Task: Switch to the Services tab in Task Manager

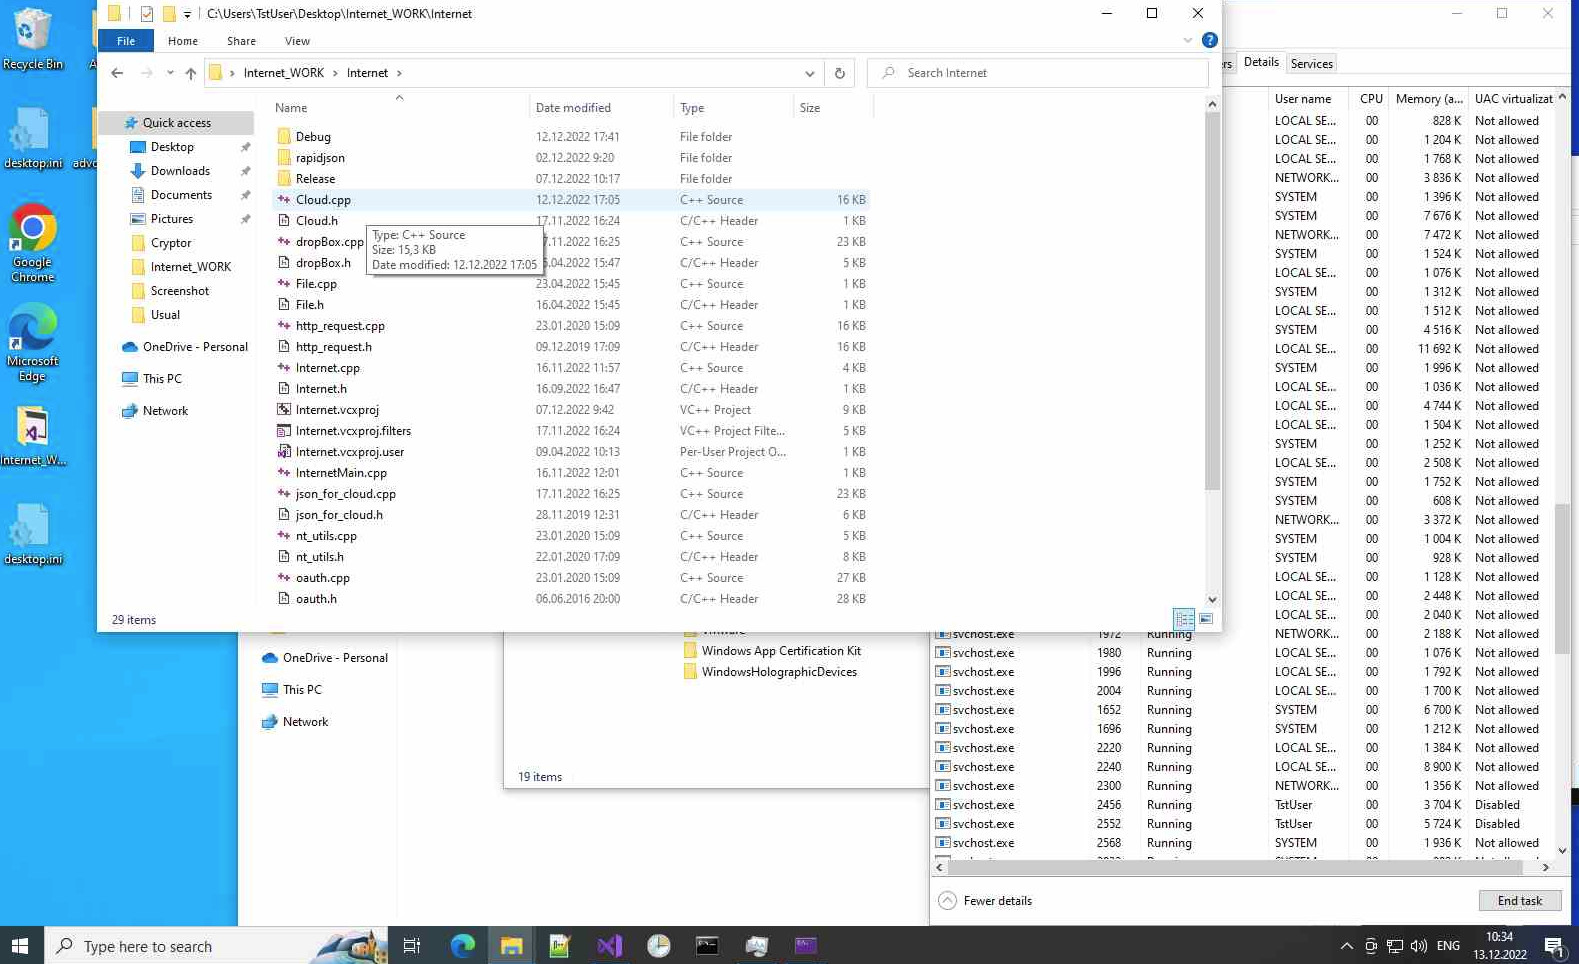Action: 1311,63
